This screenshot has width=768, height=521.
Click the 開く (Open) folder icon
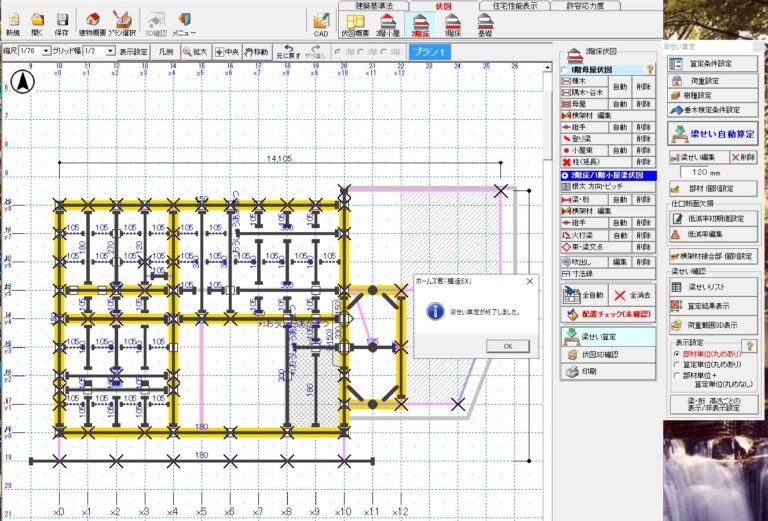click(x=37, y=24)
